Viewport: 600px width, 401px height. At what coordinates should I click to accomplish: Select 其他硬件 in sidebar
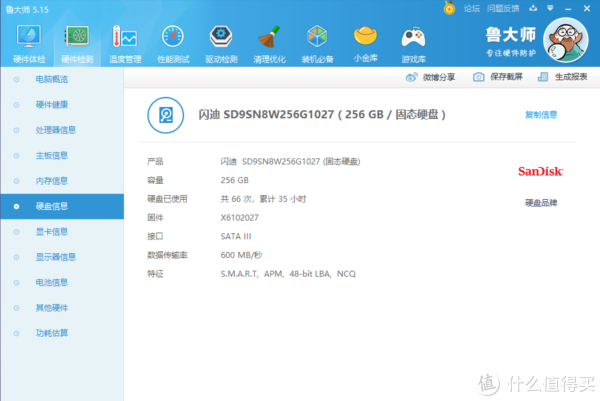[x=62, y=308]
